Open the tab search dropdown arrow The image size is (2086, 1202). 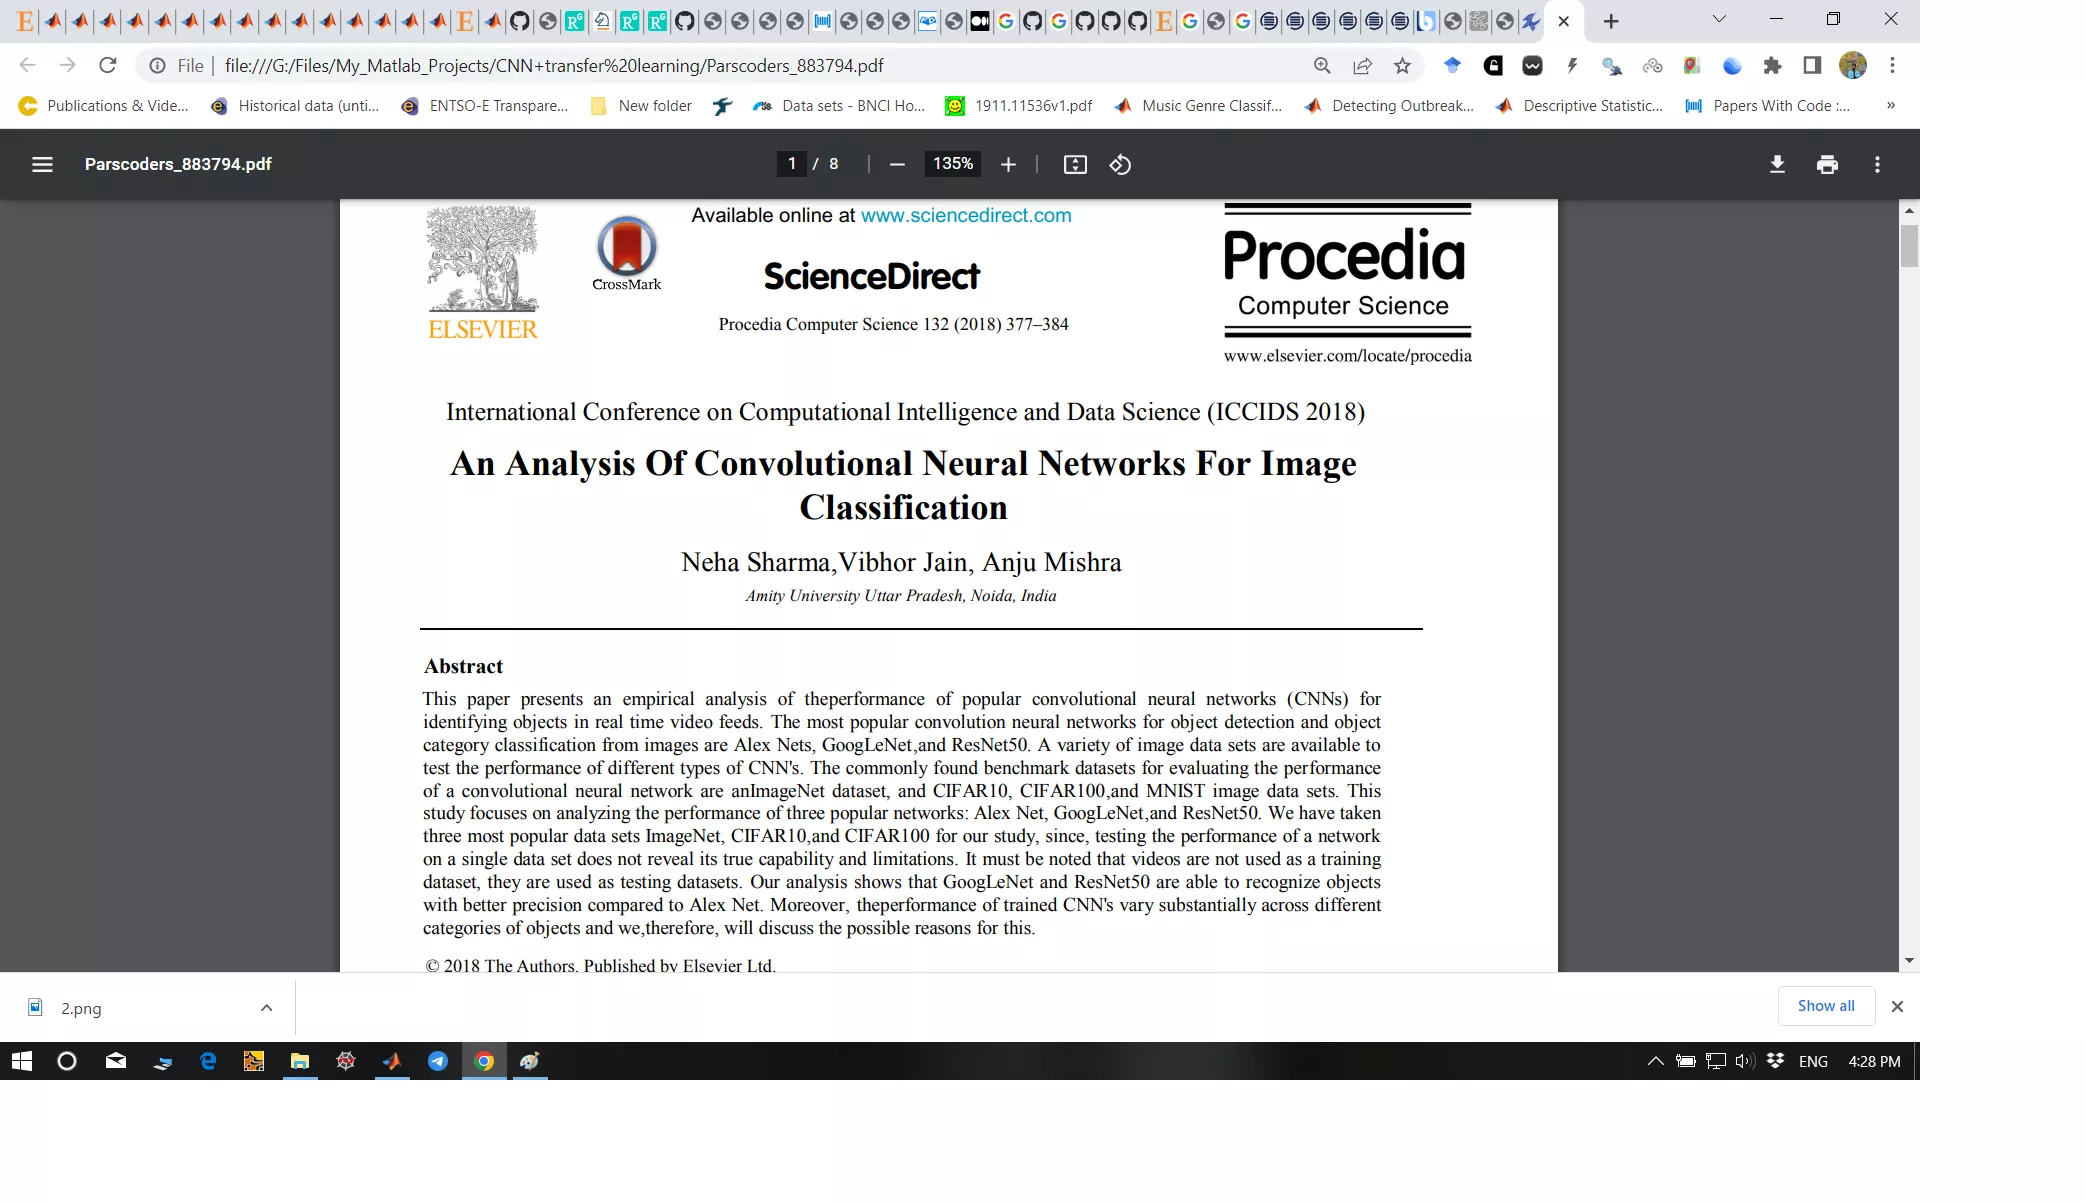coord(1719,19)
